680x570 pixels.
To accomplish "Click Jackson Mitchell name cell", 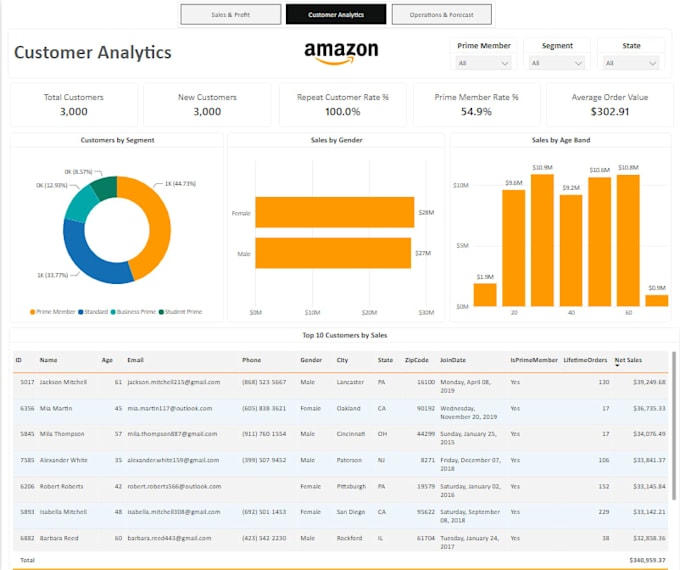I will 63,382.
